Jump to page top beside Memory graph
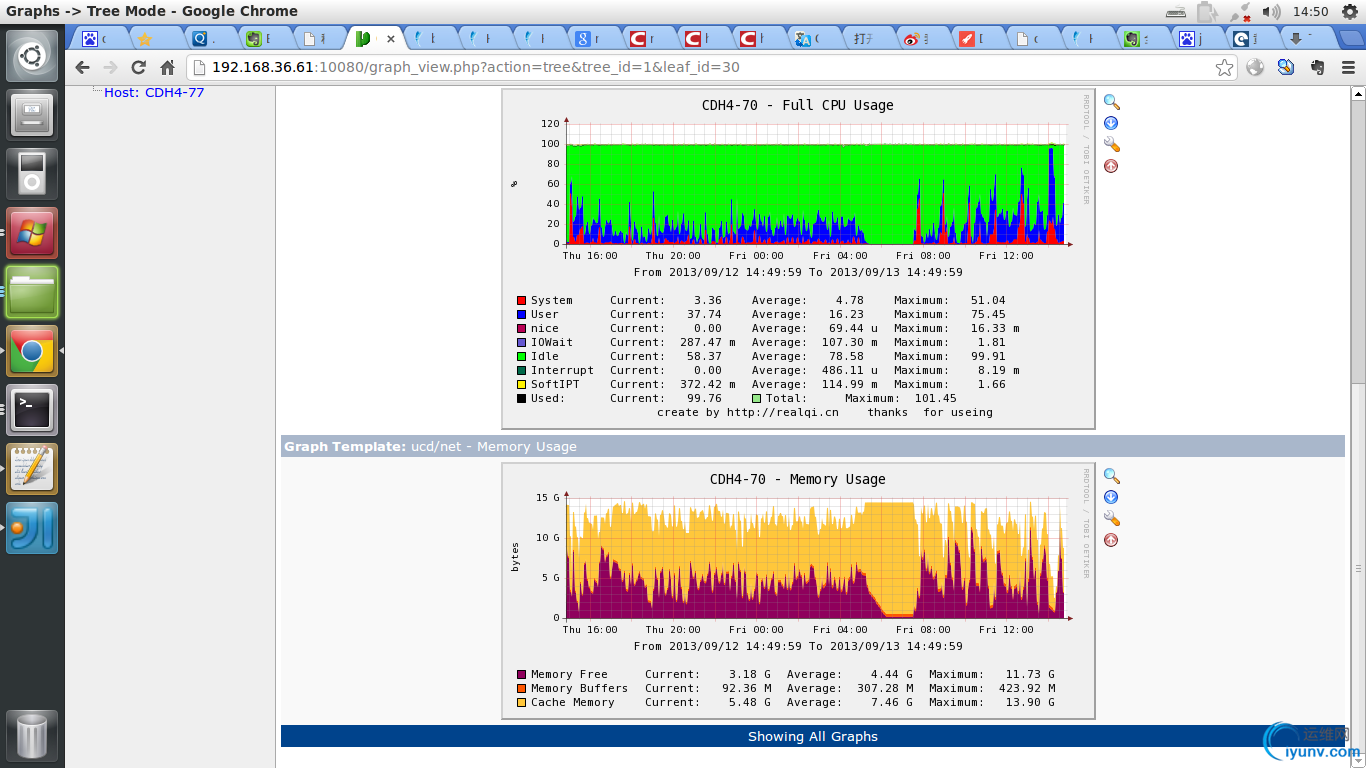This screenshot has height=768, width=1366. pos(1111,540)
